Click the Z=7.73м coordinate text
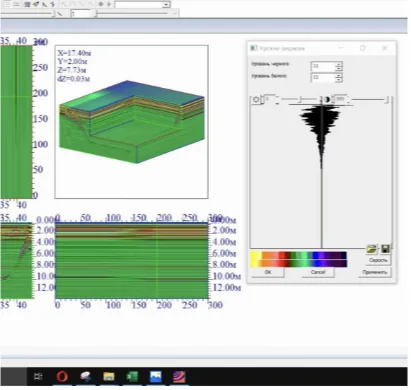Screen dimensions: 411x390 pos(71,70)
